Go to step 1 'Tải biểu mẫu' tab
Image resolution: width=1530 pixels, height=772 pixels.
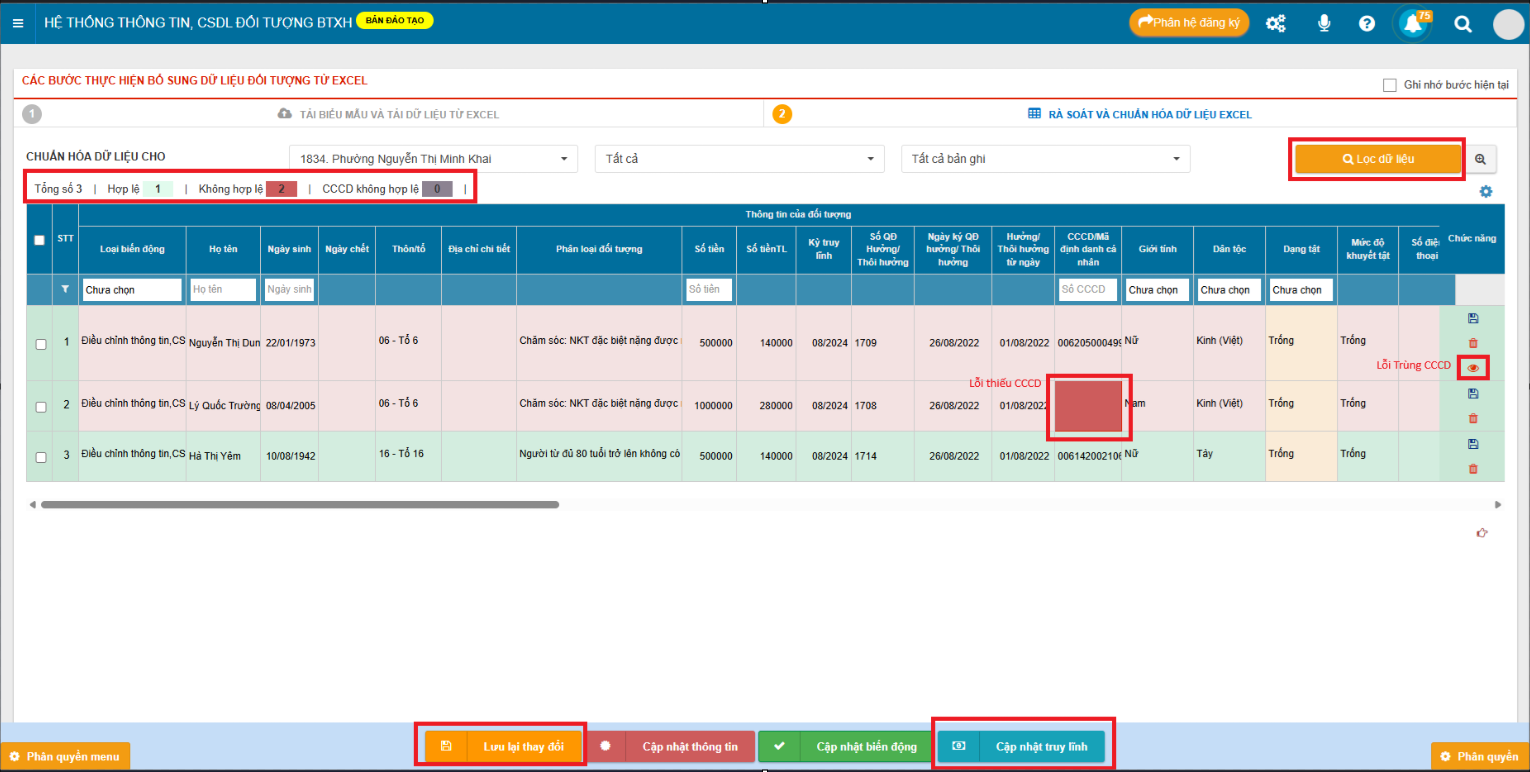point(390,114)
